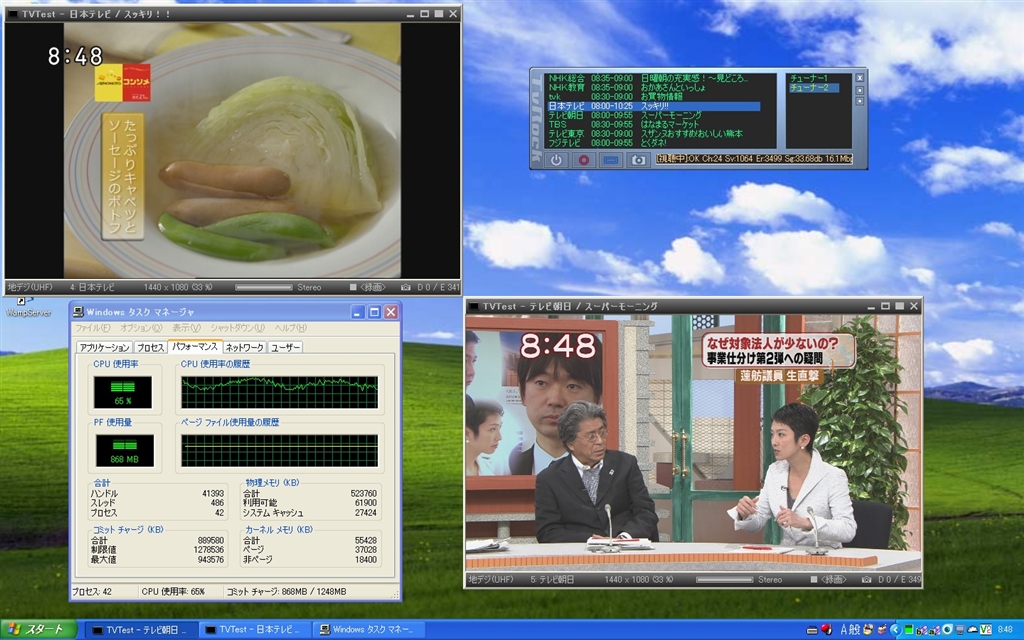Click Stereo audio mode in 日本テレビ TVTest
The width and height of the screenshot is (1024, 640).
309,287
